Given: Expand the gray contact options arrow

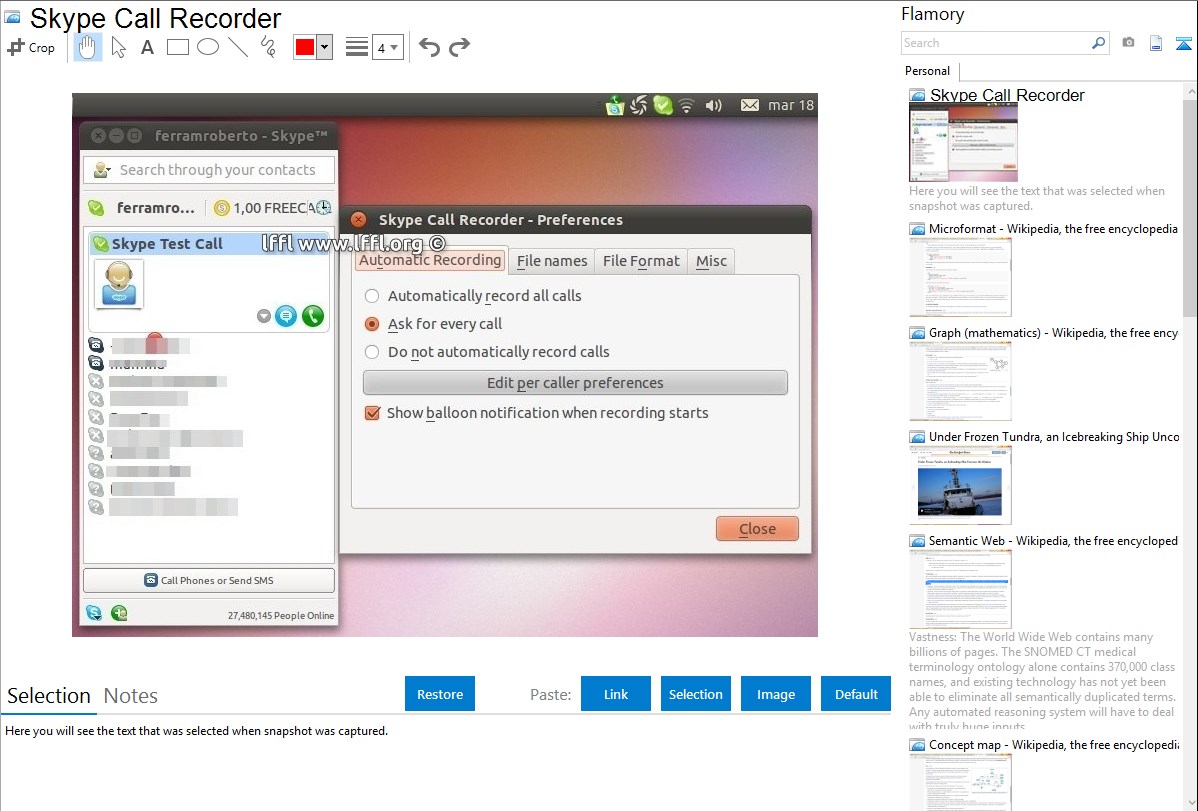Looking at the screenshot, I should (264, 316).
